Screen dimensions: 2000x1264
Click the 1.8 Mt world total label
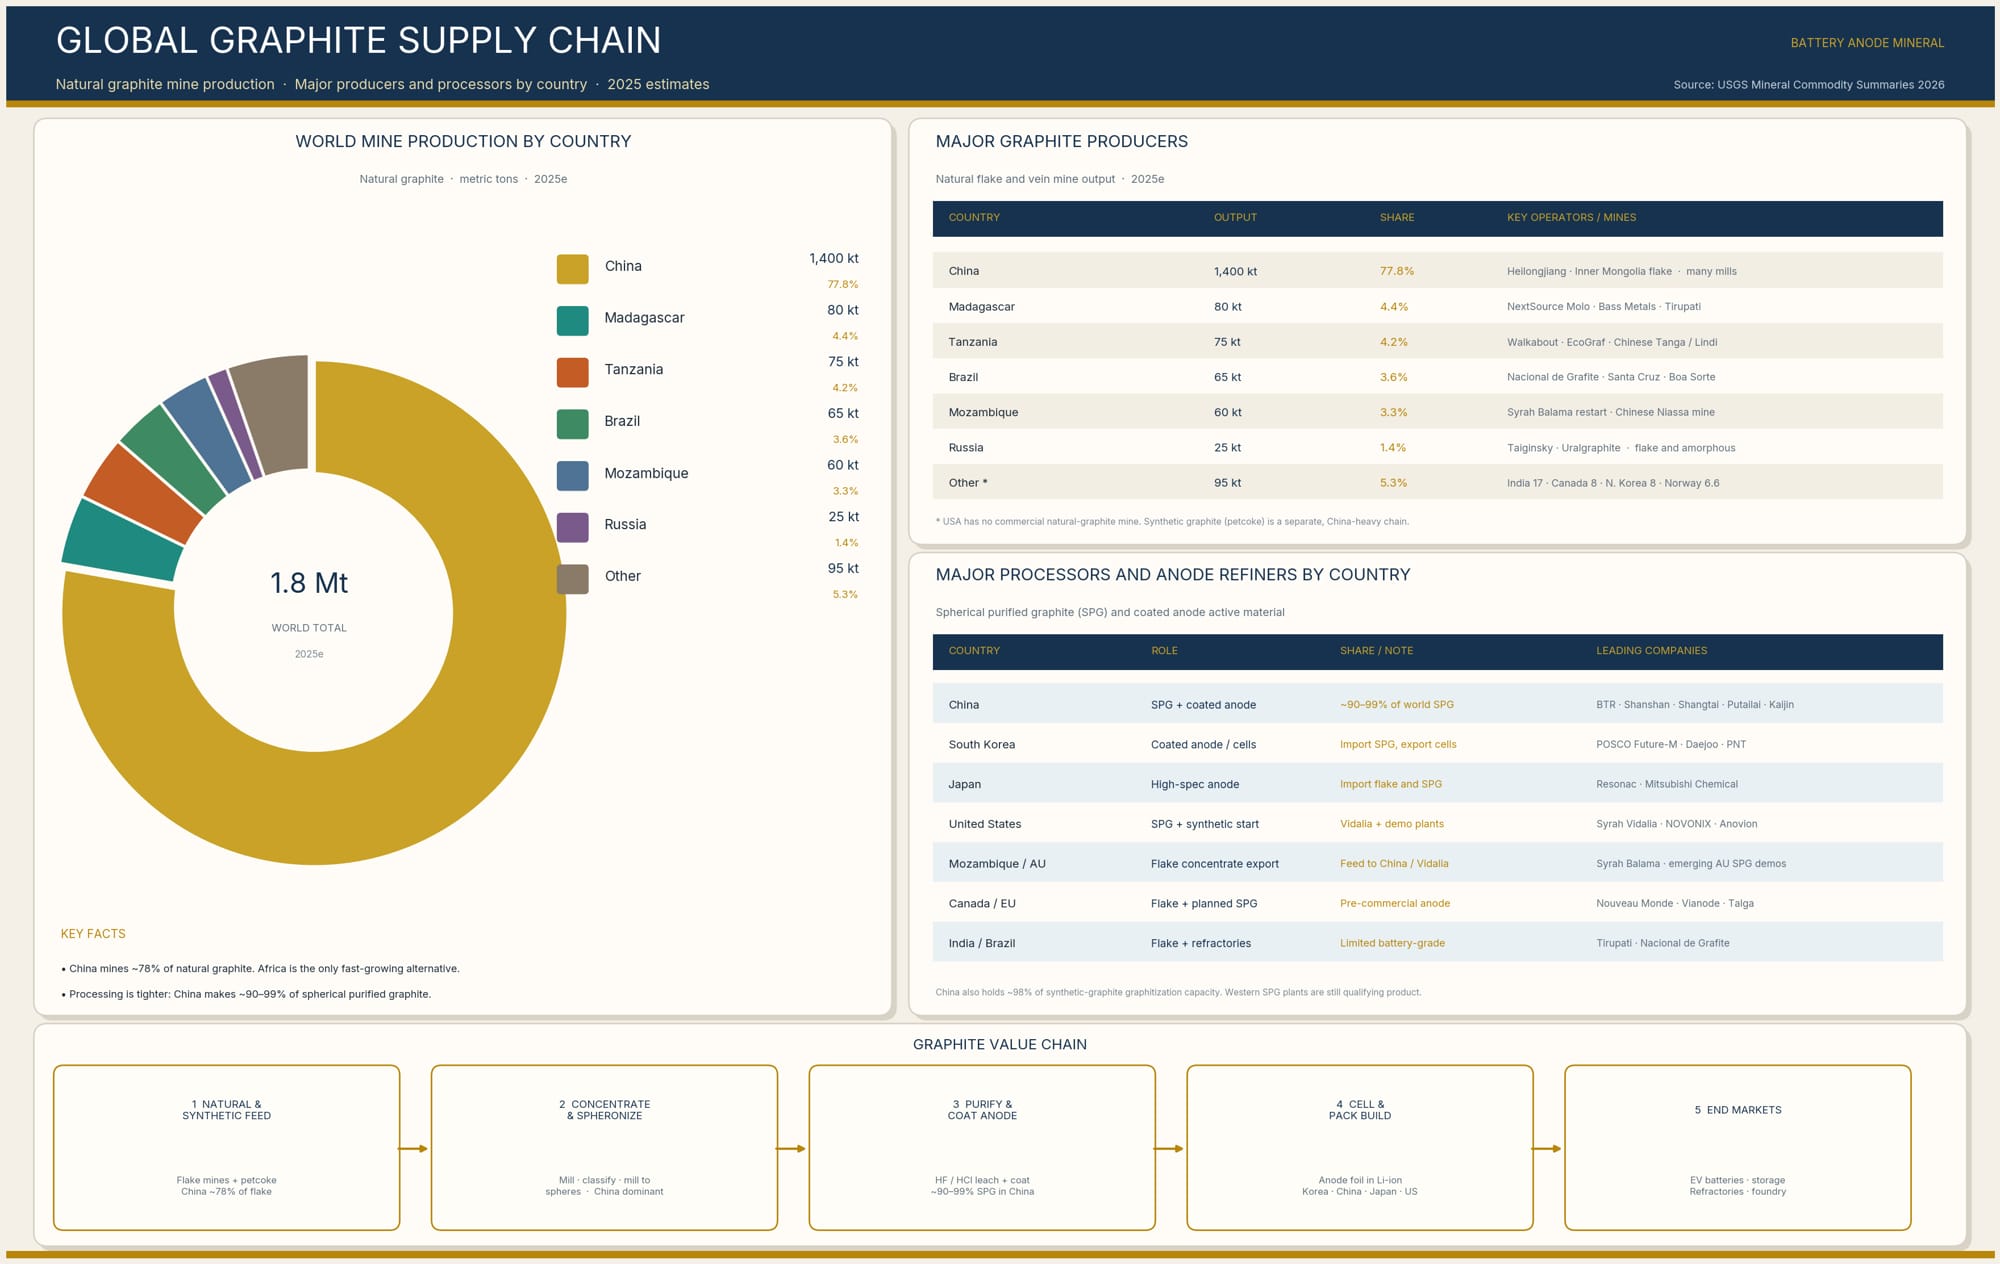tap(309, 583)
